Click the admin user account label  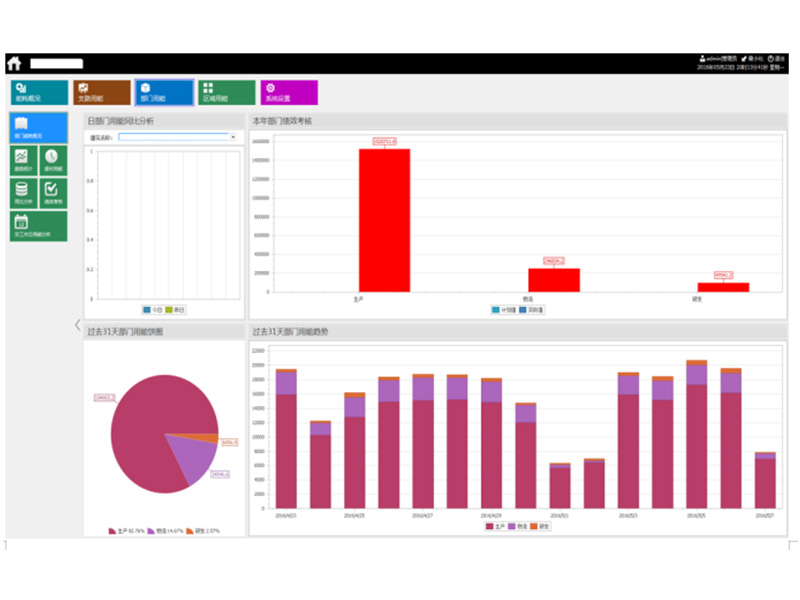718,59
